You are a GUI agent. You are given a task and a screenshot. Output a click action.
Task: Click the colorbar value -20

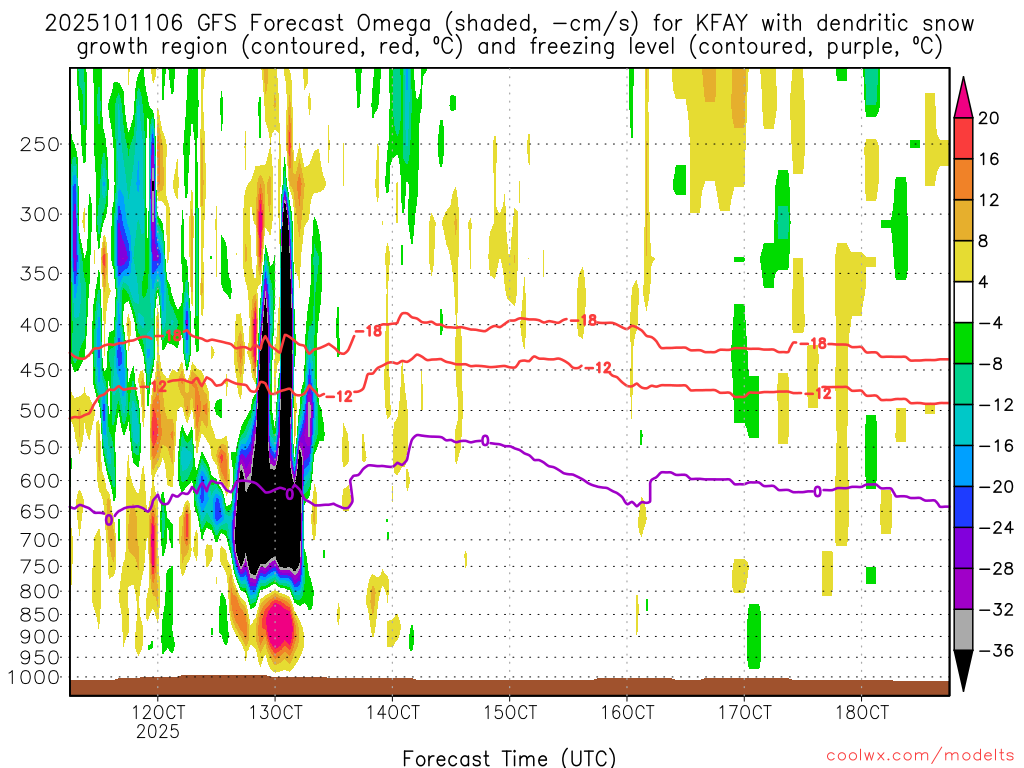995,487
